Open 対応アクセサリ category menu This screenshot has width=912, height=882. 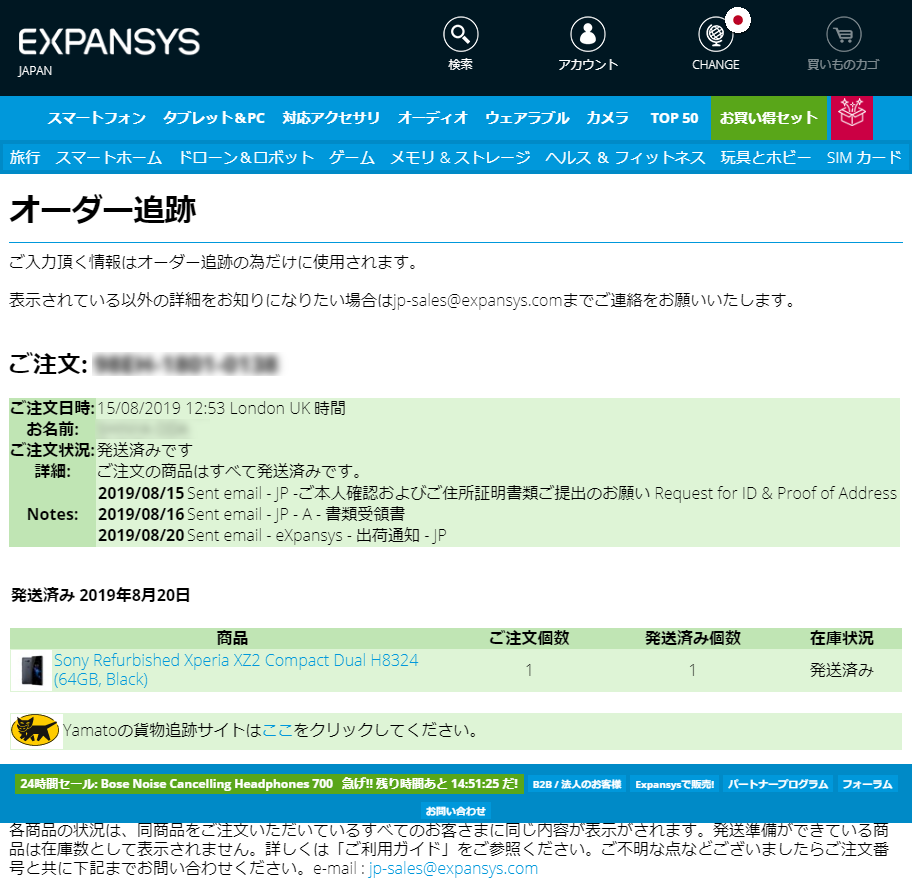pyautogui.click(x=331, y=118)
